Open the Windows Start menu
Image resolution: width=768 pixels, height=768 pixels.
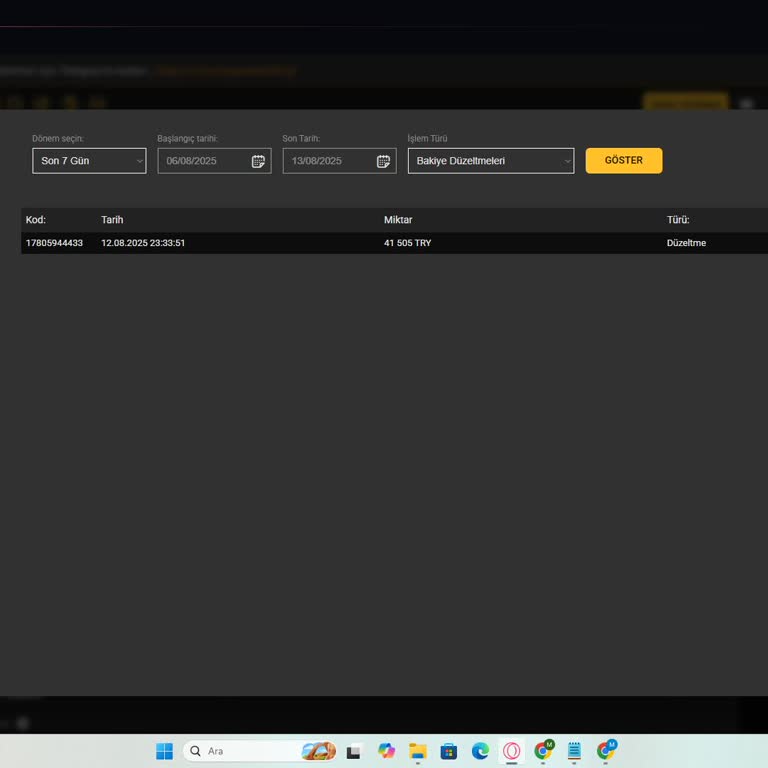[x=165, y=751]
